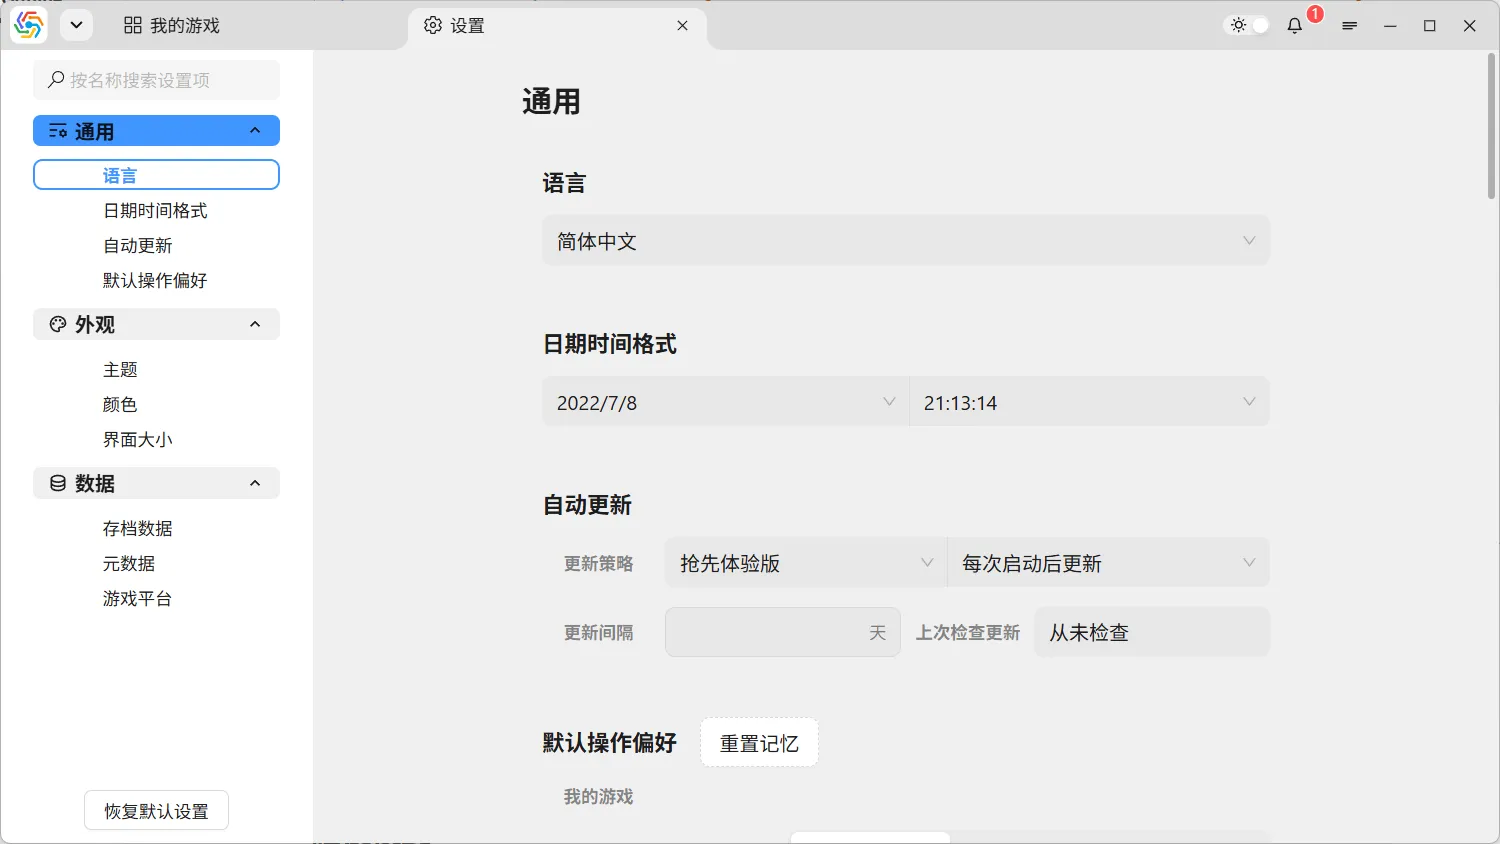Open the 2022/7/8 date format dropdown

725,402
